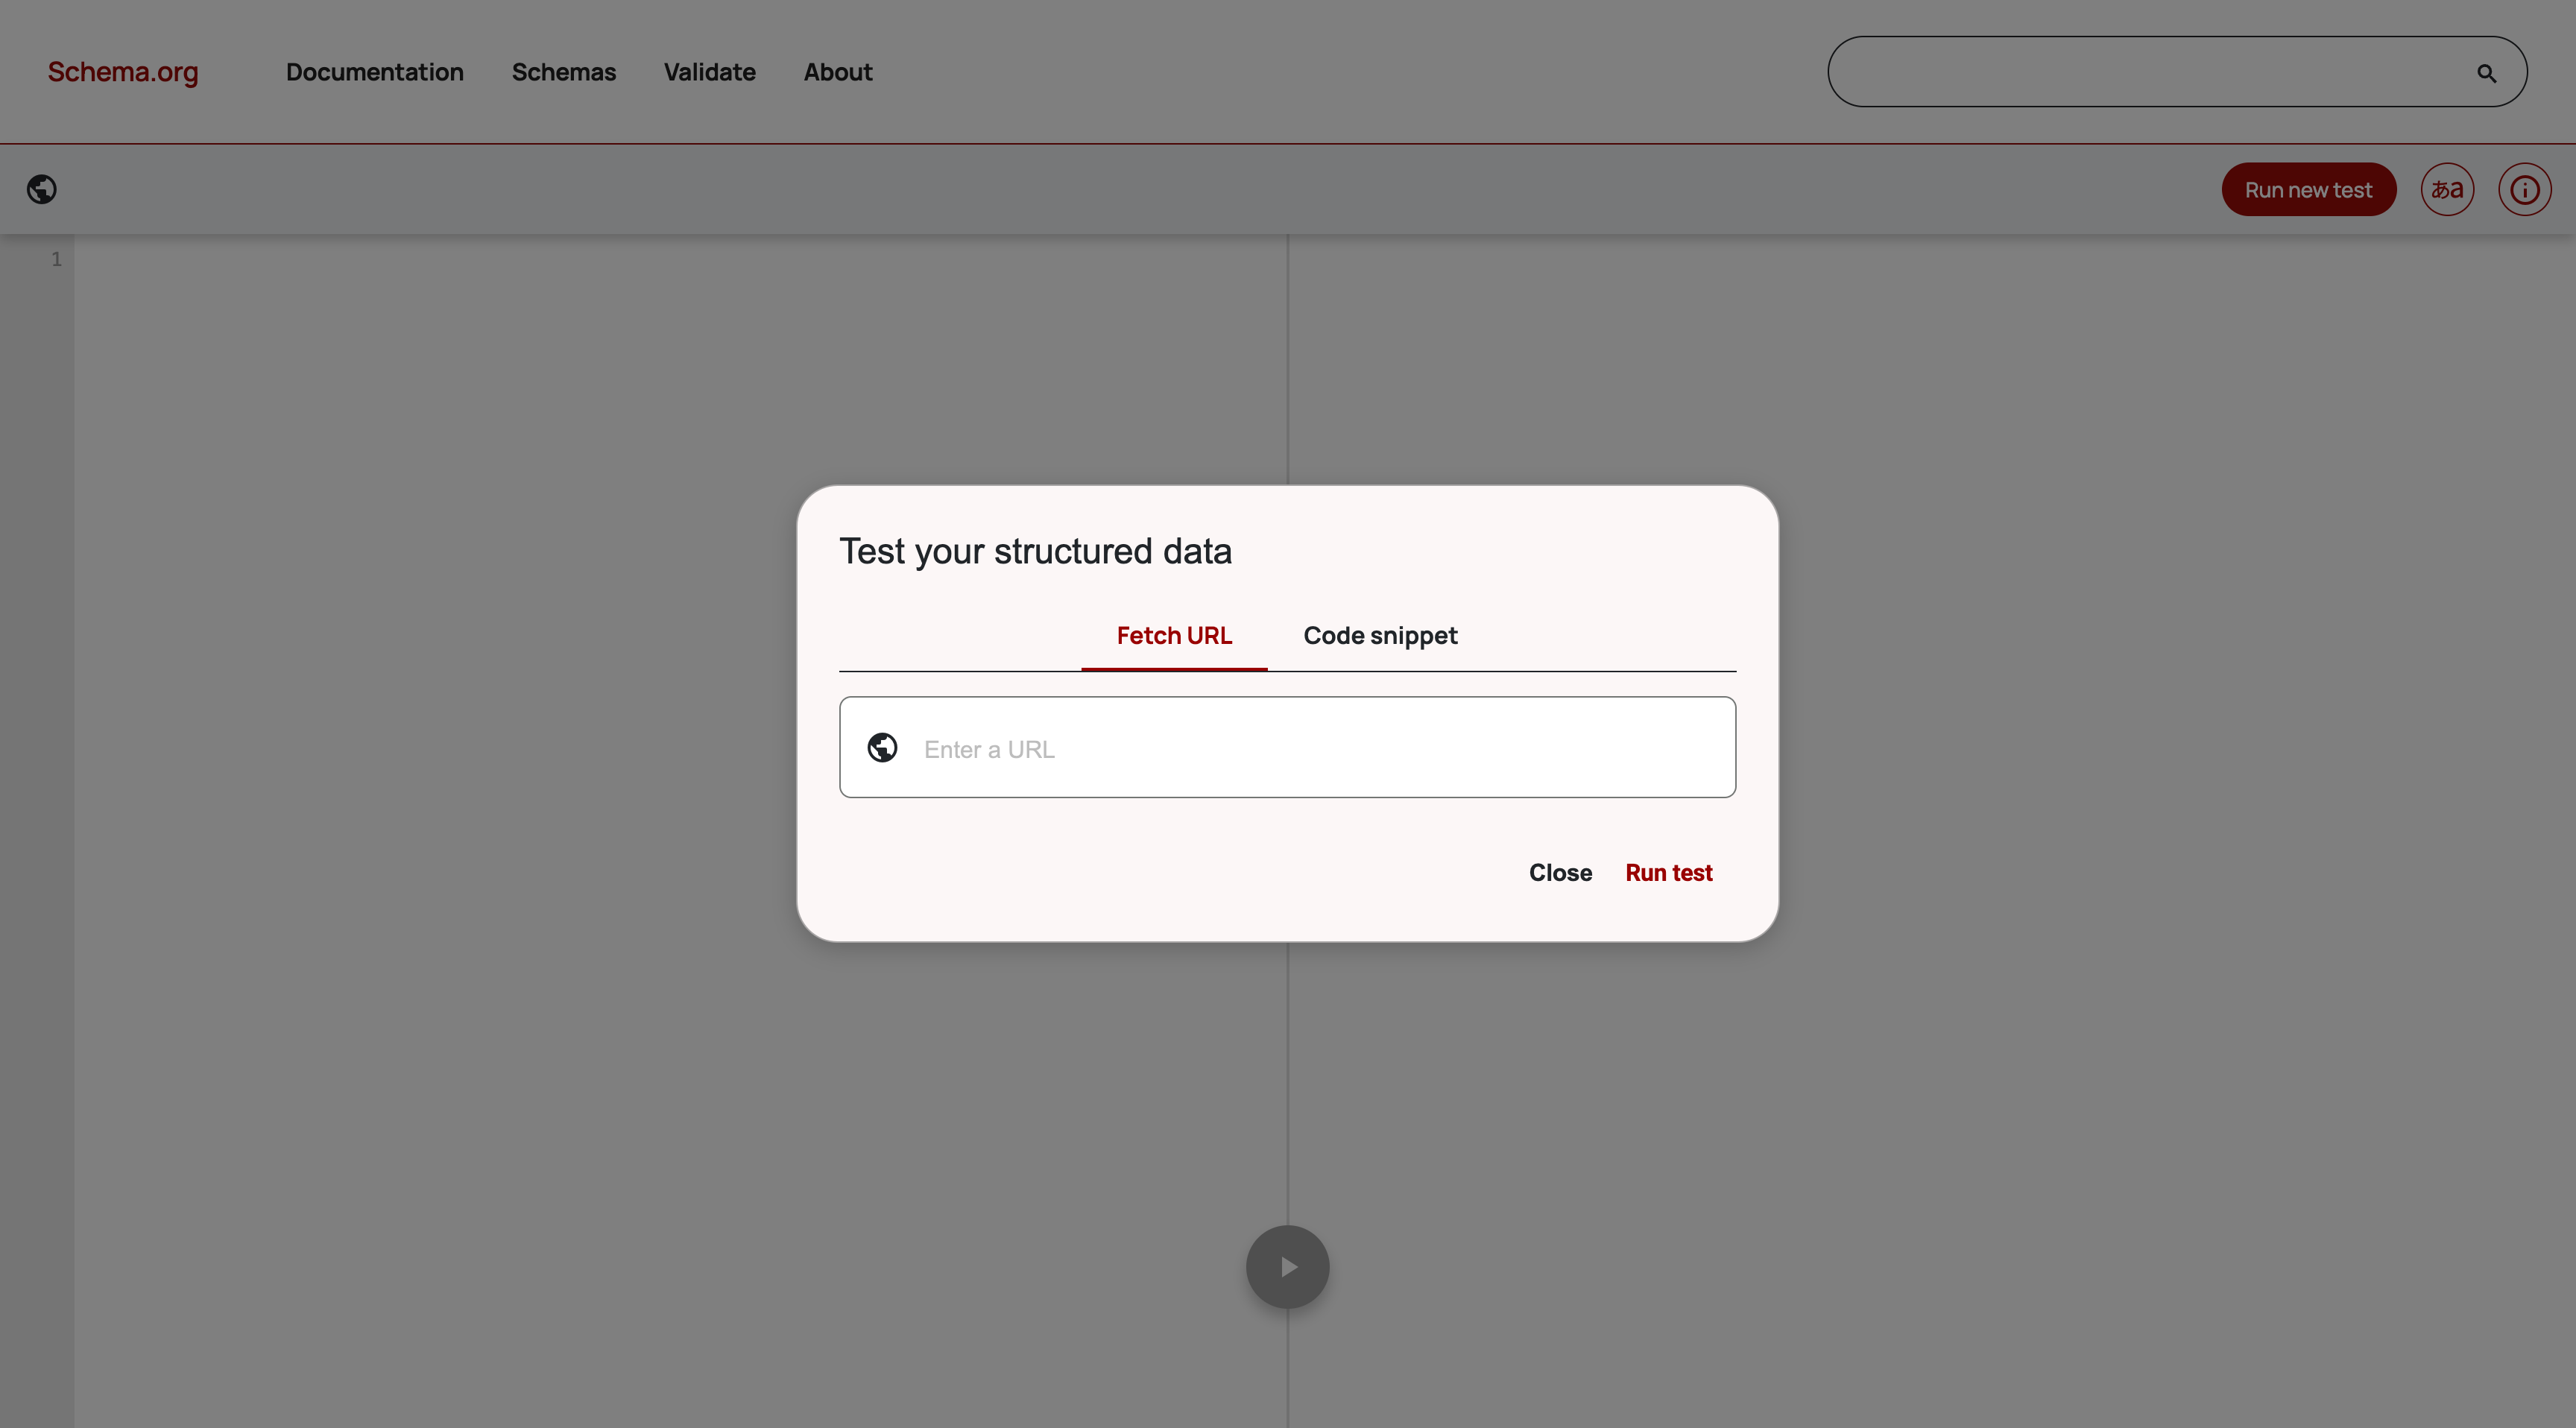
Task: Open the Documentation menu item
Action: coord(374,72)
